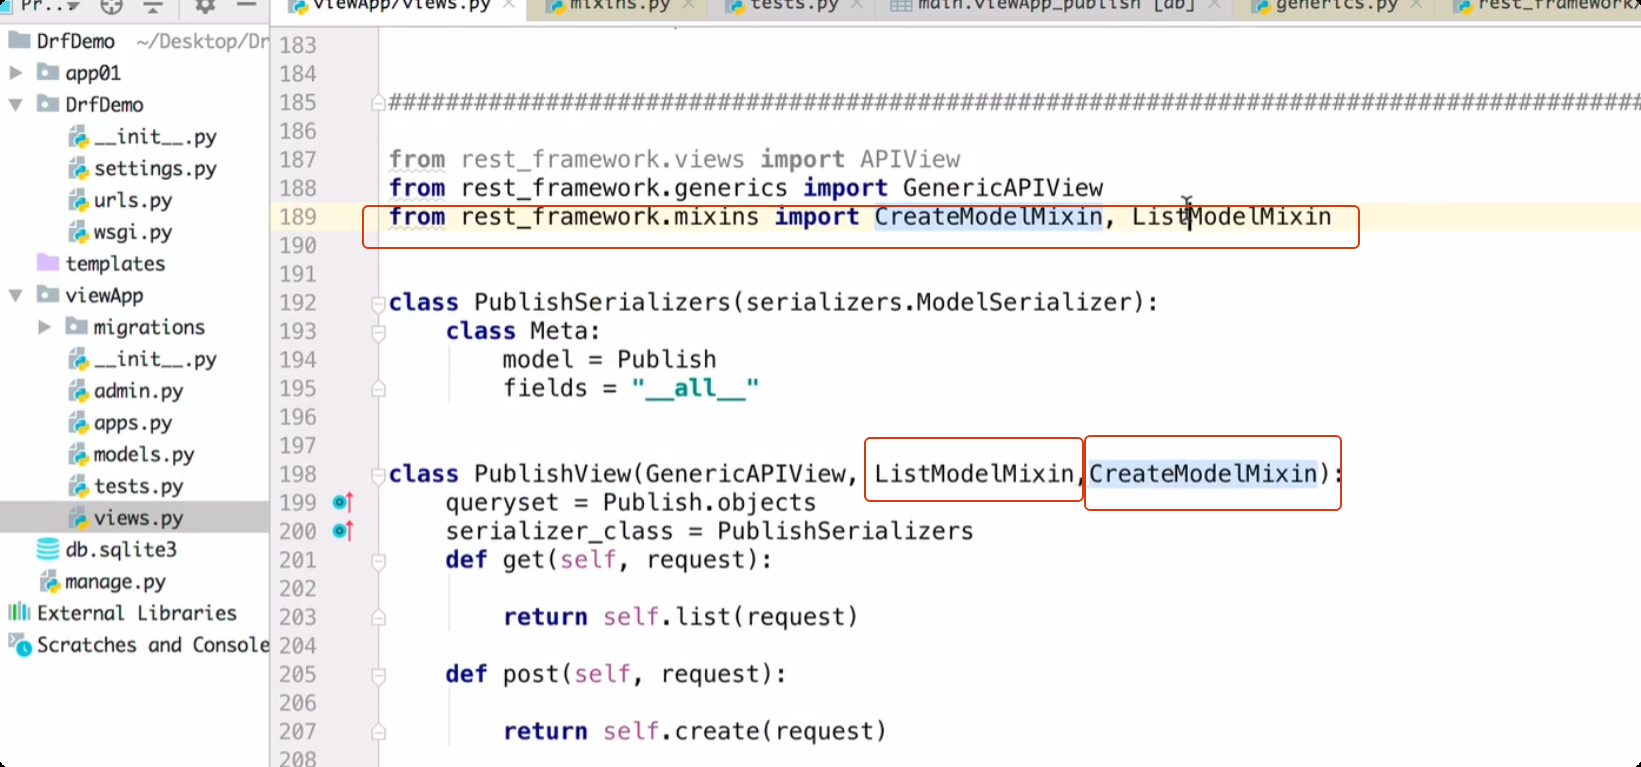This screenshot has height=767, width=1641.
Task: Click PublishSerializers on line 200
Action: pyautogui.click(x=845, y=531)
